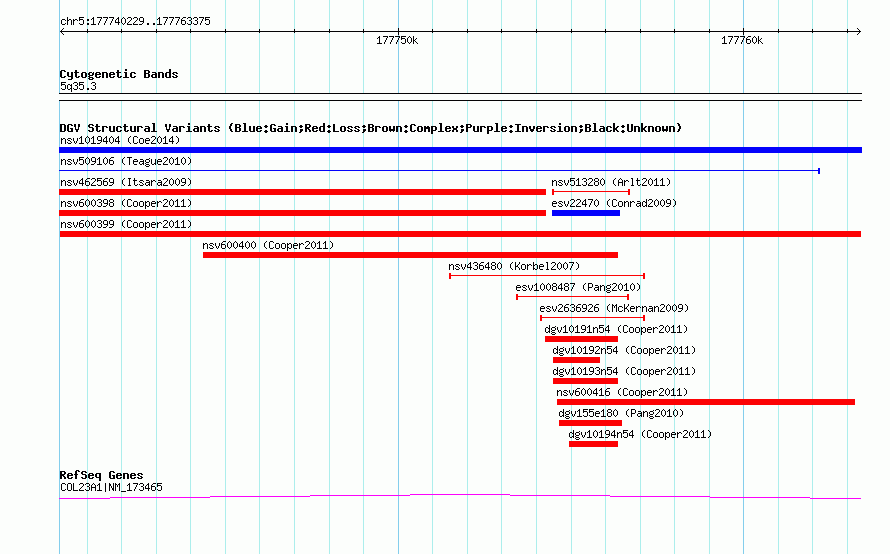
Task: Click the COL23A1|NM_173465 gene label
Action: click(111, 487)
